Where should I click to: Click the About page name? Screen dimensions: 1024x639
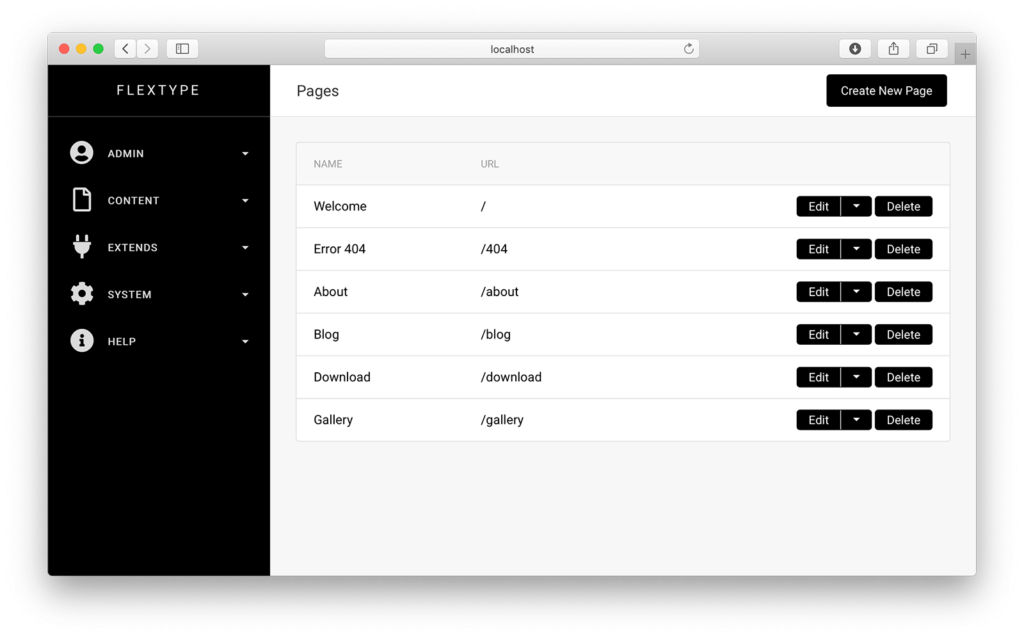pyautogui.click(x=330, y=292)
